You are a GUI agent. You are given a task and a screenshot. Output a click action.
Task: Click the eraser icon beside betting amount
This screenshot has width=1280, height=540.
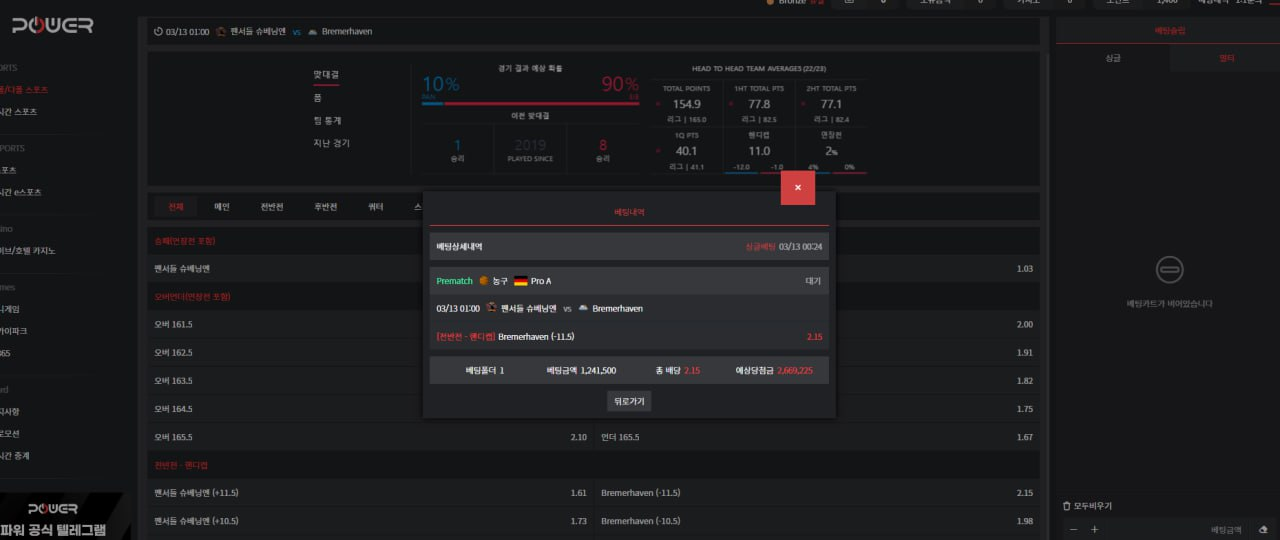tap(1263, 529)
